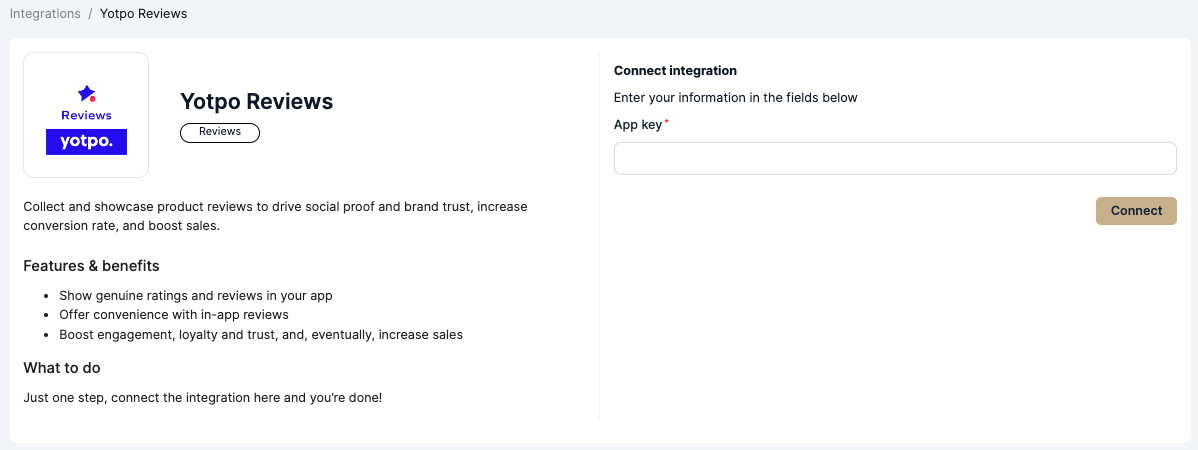Click the Features & benefits heading

91,266
